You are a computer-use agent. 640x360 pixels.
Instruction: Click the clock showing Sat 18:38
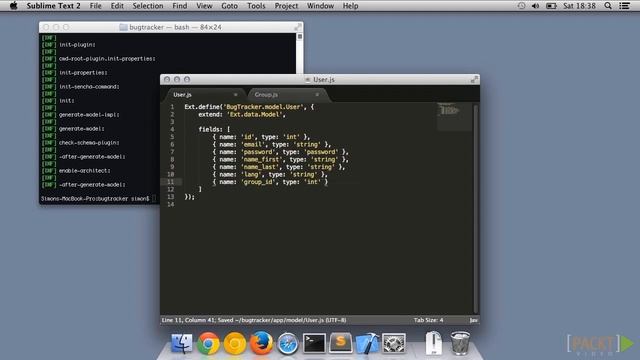click(579, 6)
